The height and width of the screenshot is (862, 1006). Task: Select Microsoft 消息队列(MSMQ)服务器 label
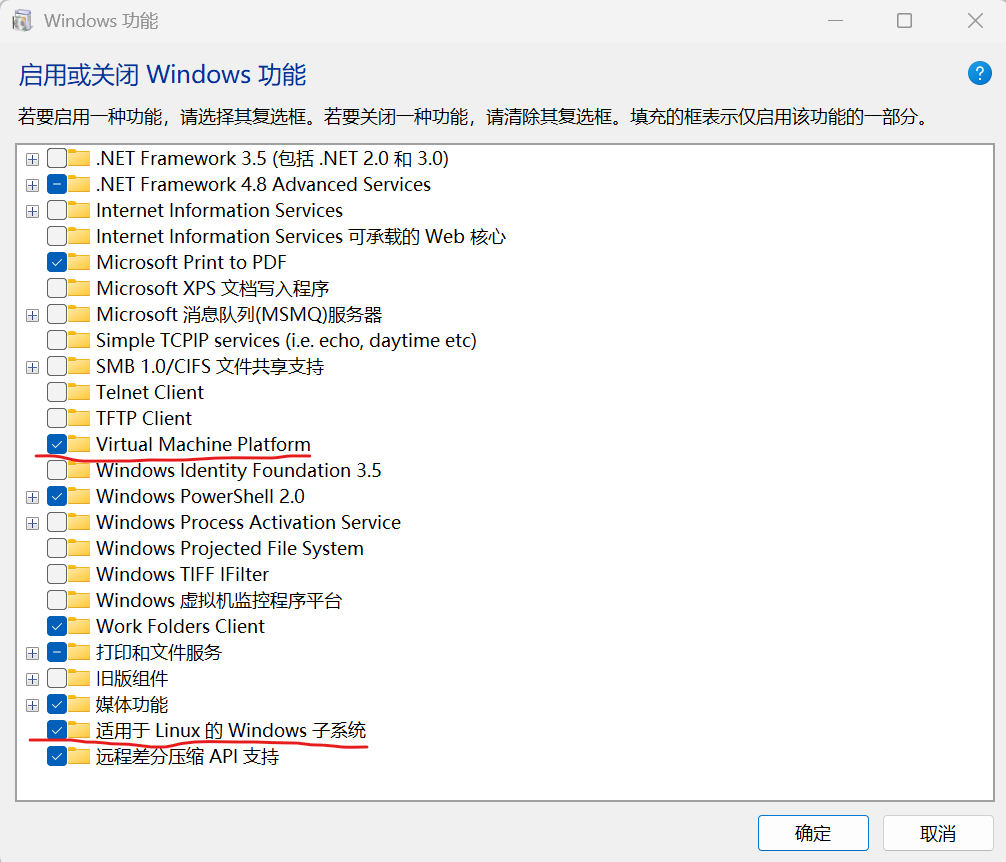(239, 314)
